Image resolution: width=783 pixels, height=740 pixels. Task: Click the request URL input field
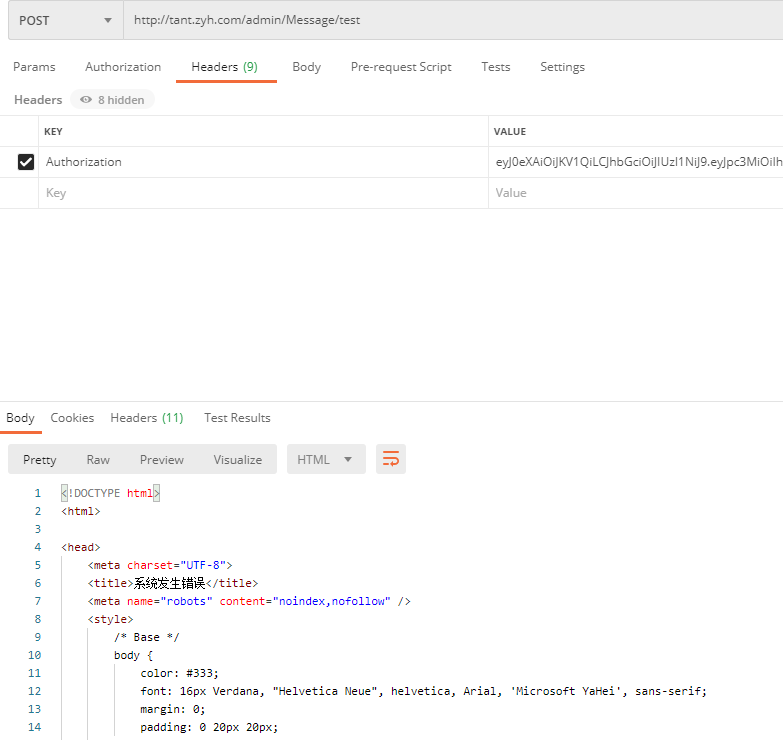(453, 20)
